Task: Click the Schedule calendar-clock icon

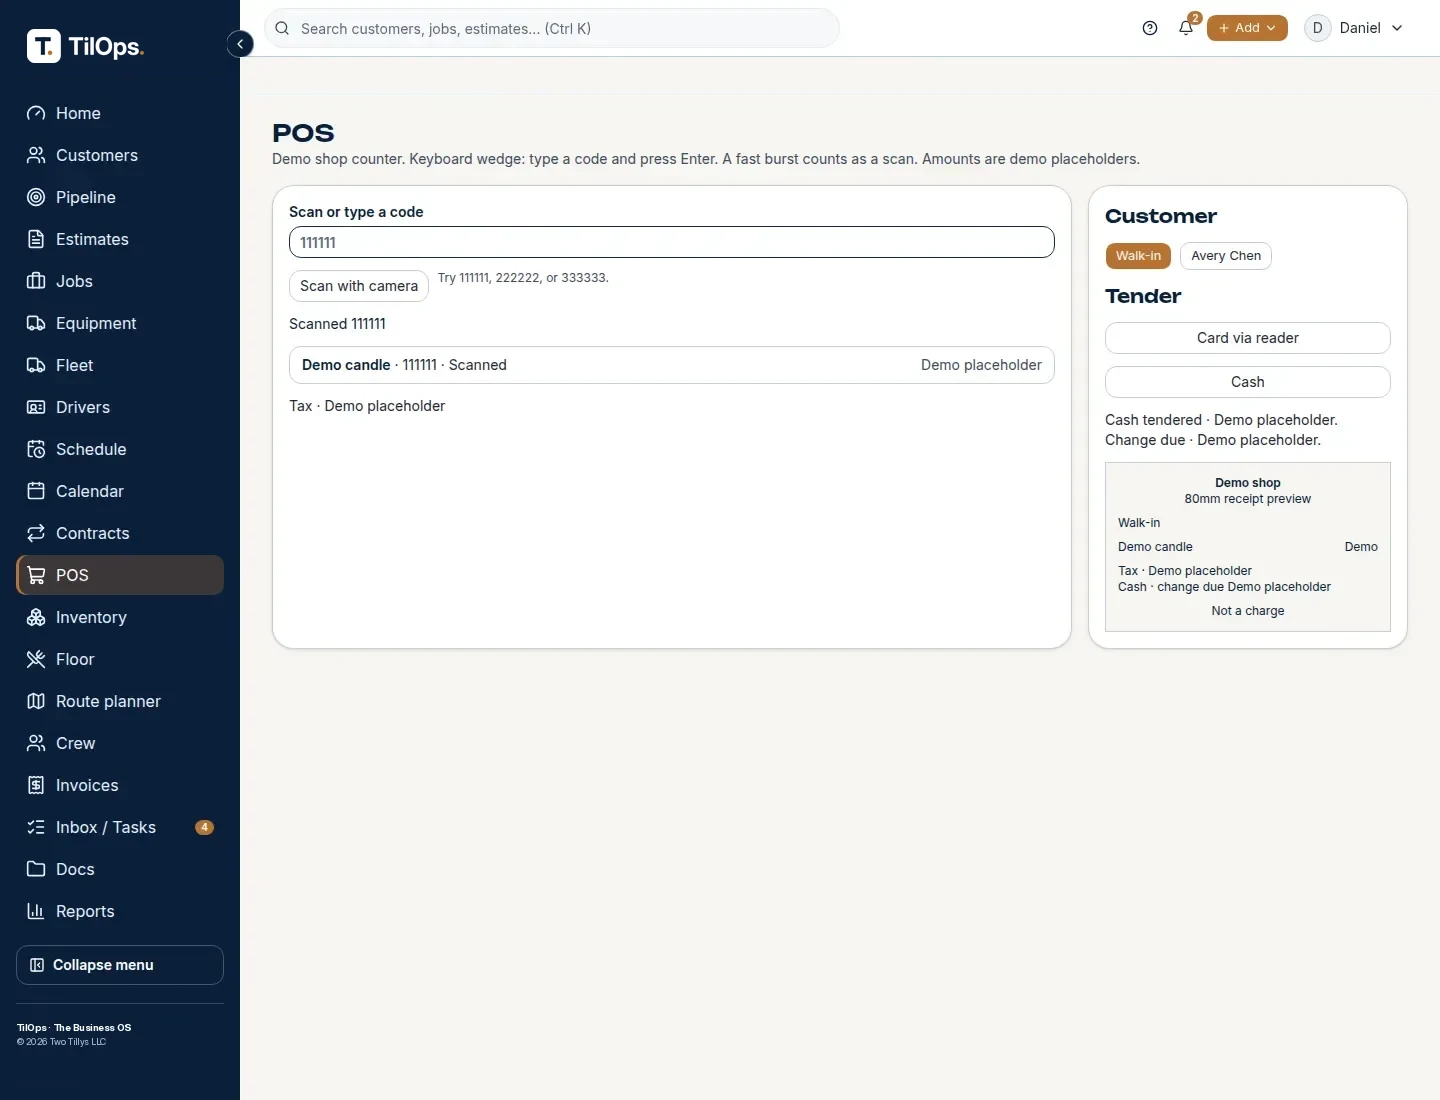Action: point(36,449)
